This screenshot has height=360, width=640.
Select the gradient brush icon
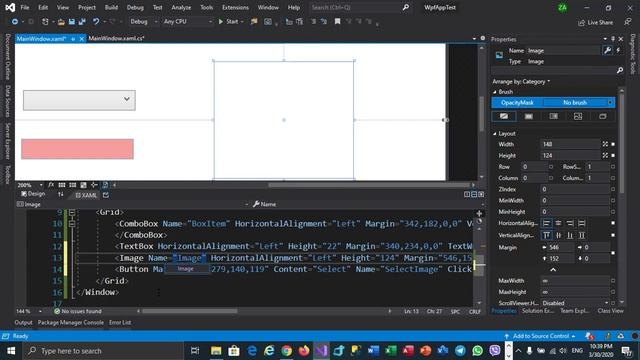pyautogui.click(x=553, y=116)
